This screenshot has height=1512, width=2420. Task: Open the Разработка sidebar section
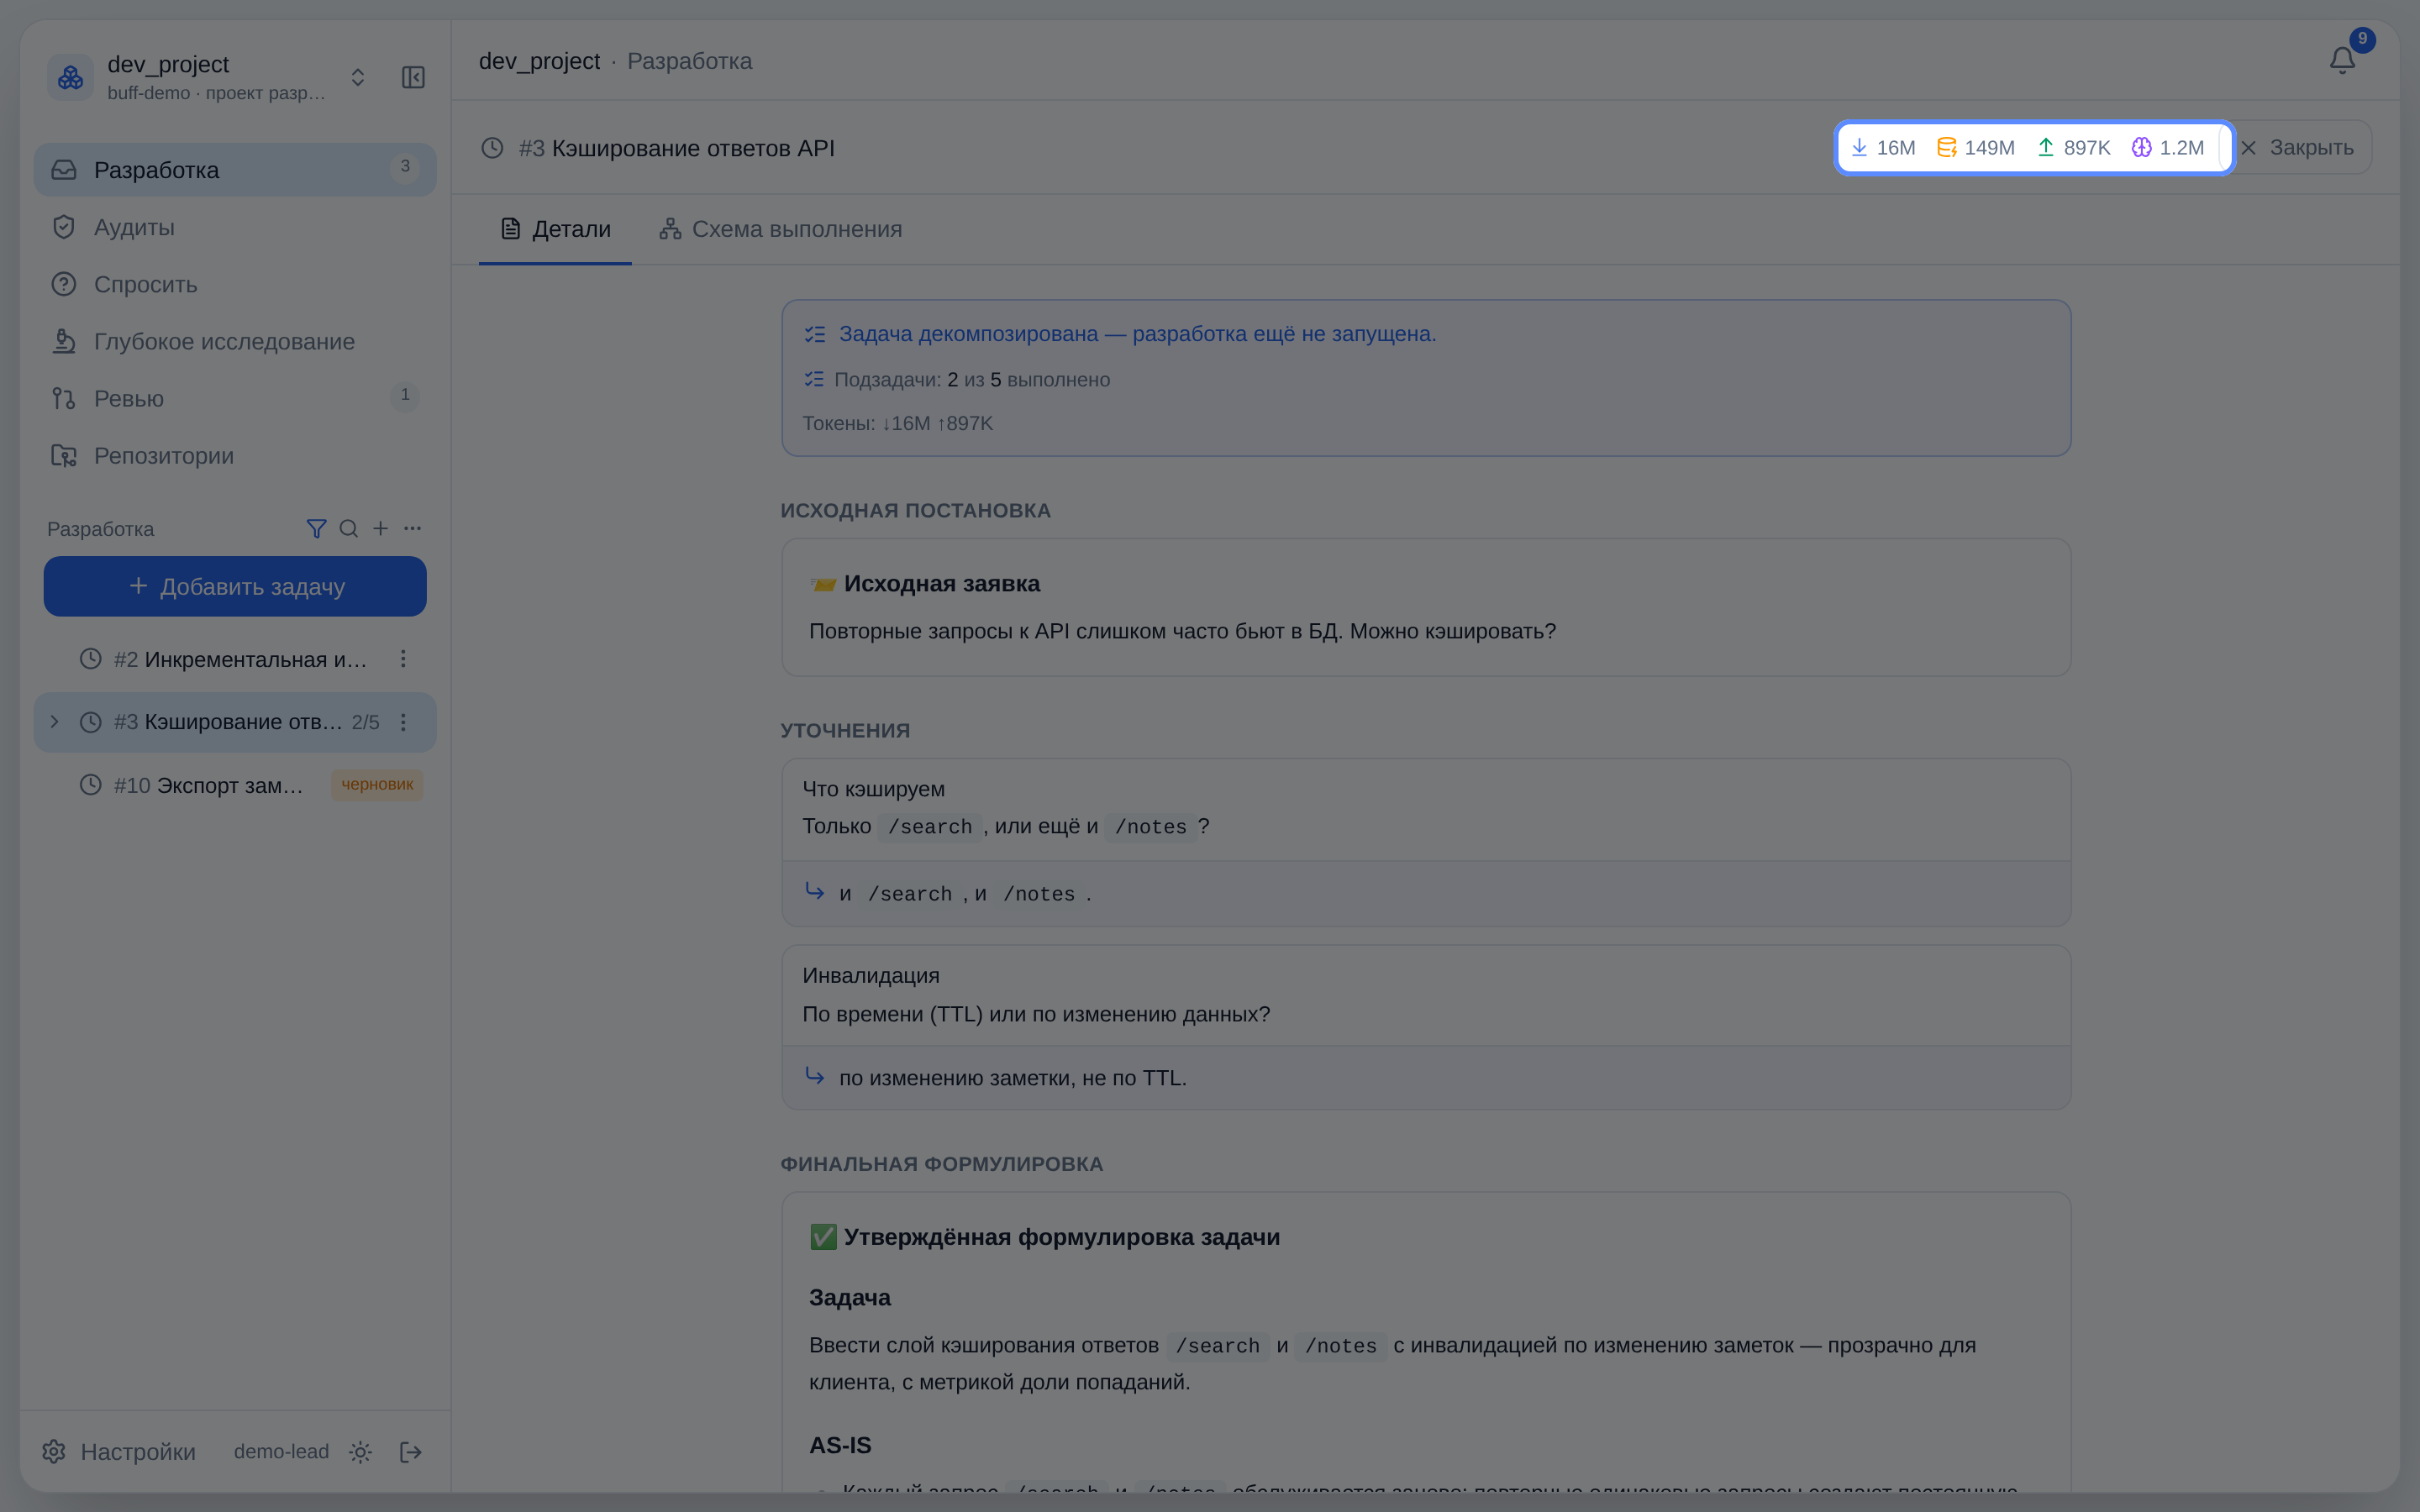point(235,170)
